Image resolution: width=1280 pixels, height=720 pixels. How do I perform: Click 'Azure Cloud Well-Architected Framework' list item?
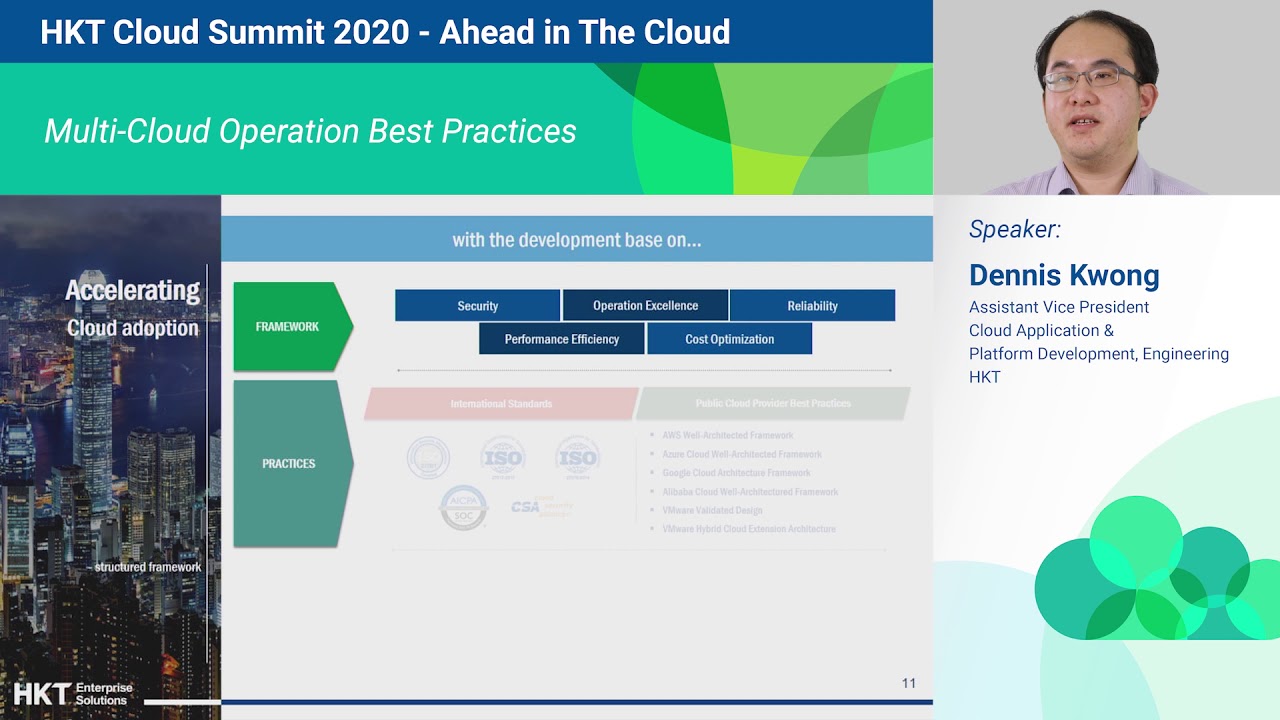742,454
